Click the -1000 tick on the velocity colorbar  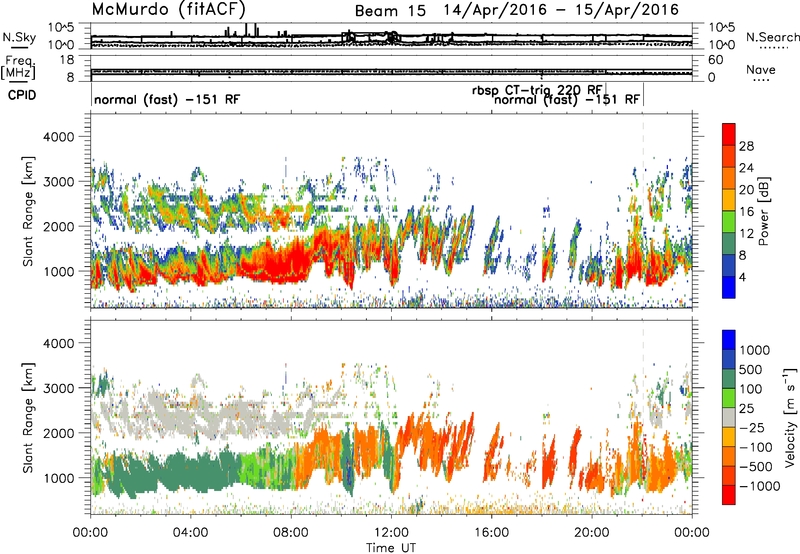760,486
